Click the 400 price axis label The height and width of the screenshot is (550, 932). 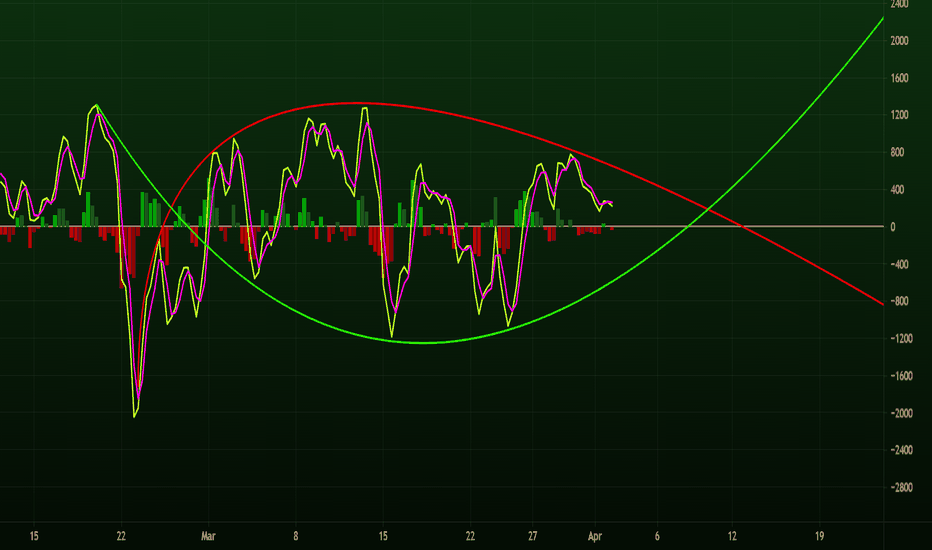coord(897,190)
